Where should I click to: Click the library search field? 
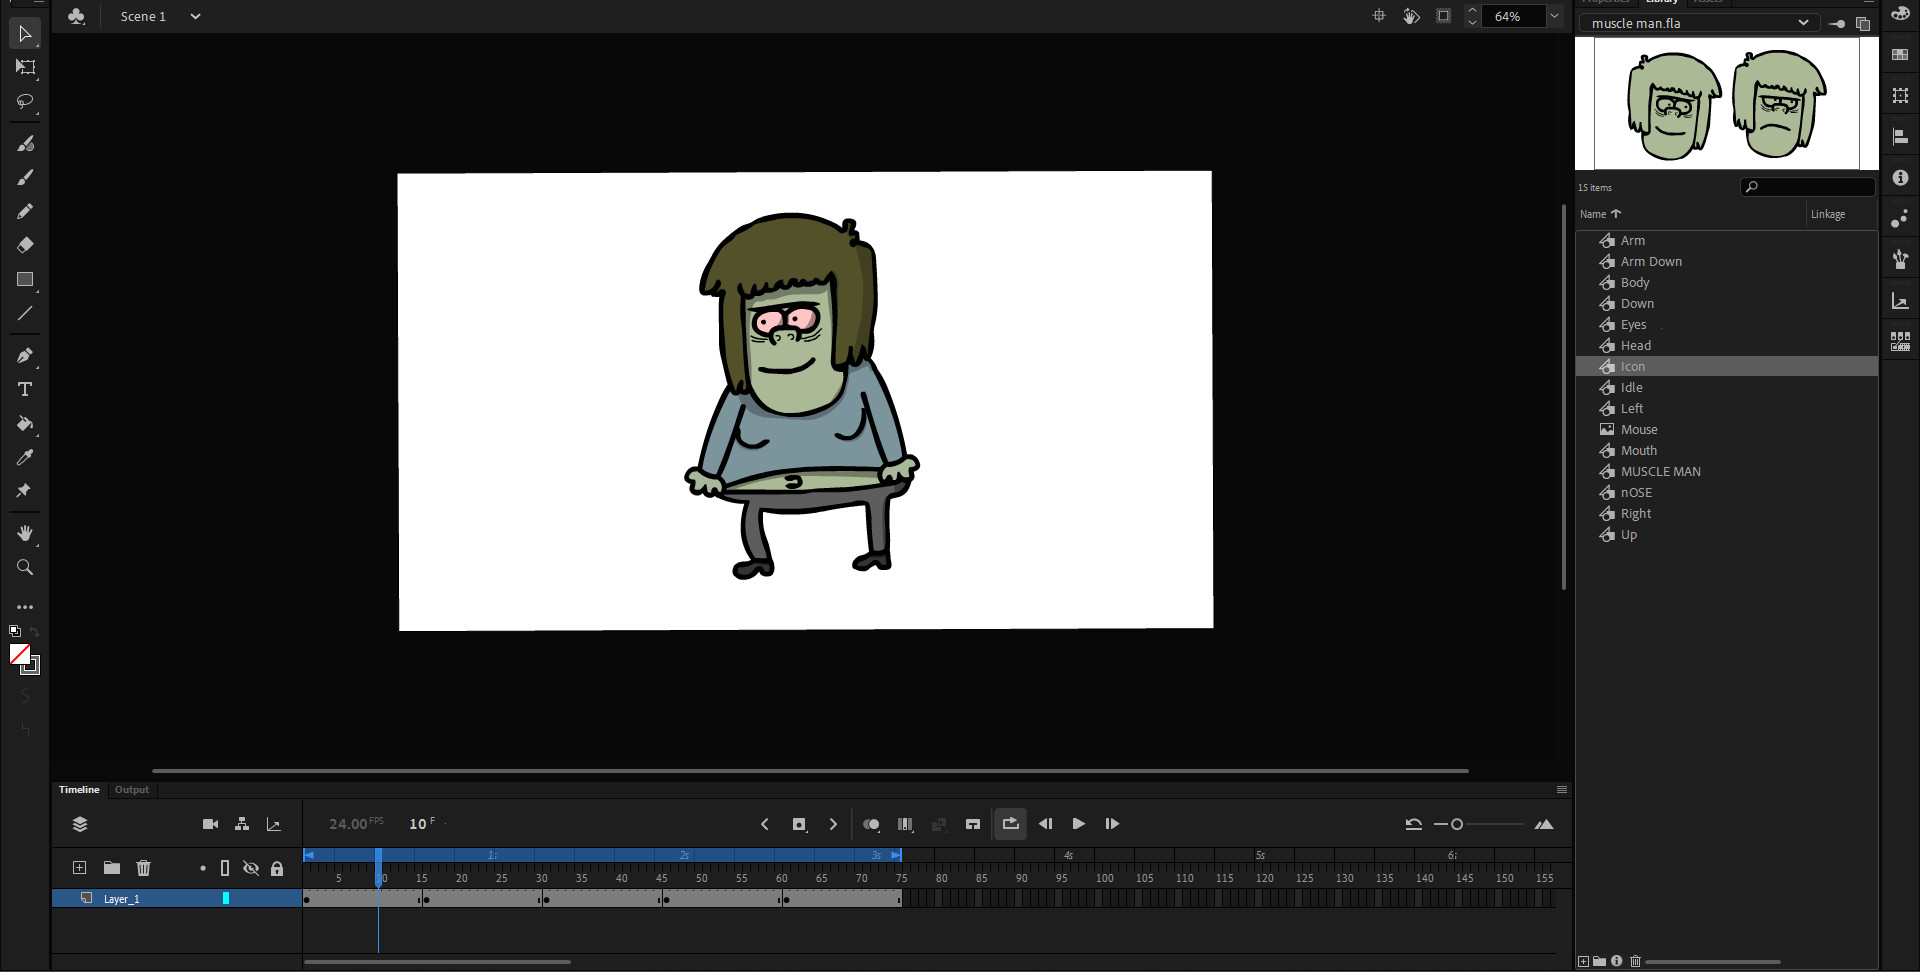pos(1814,187)
